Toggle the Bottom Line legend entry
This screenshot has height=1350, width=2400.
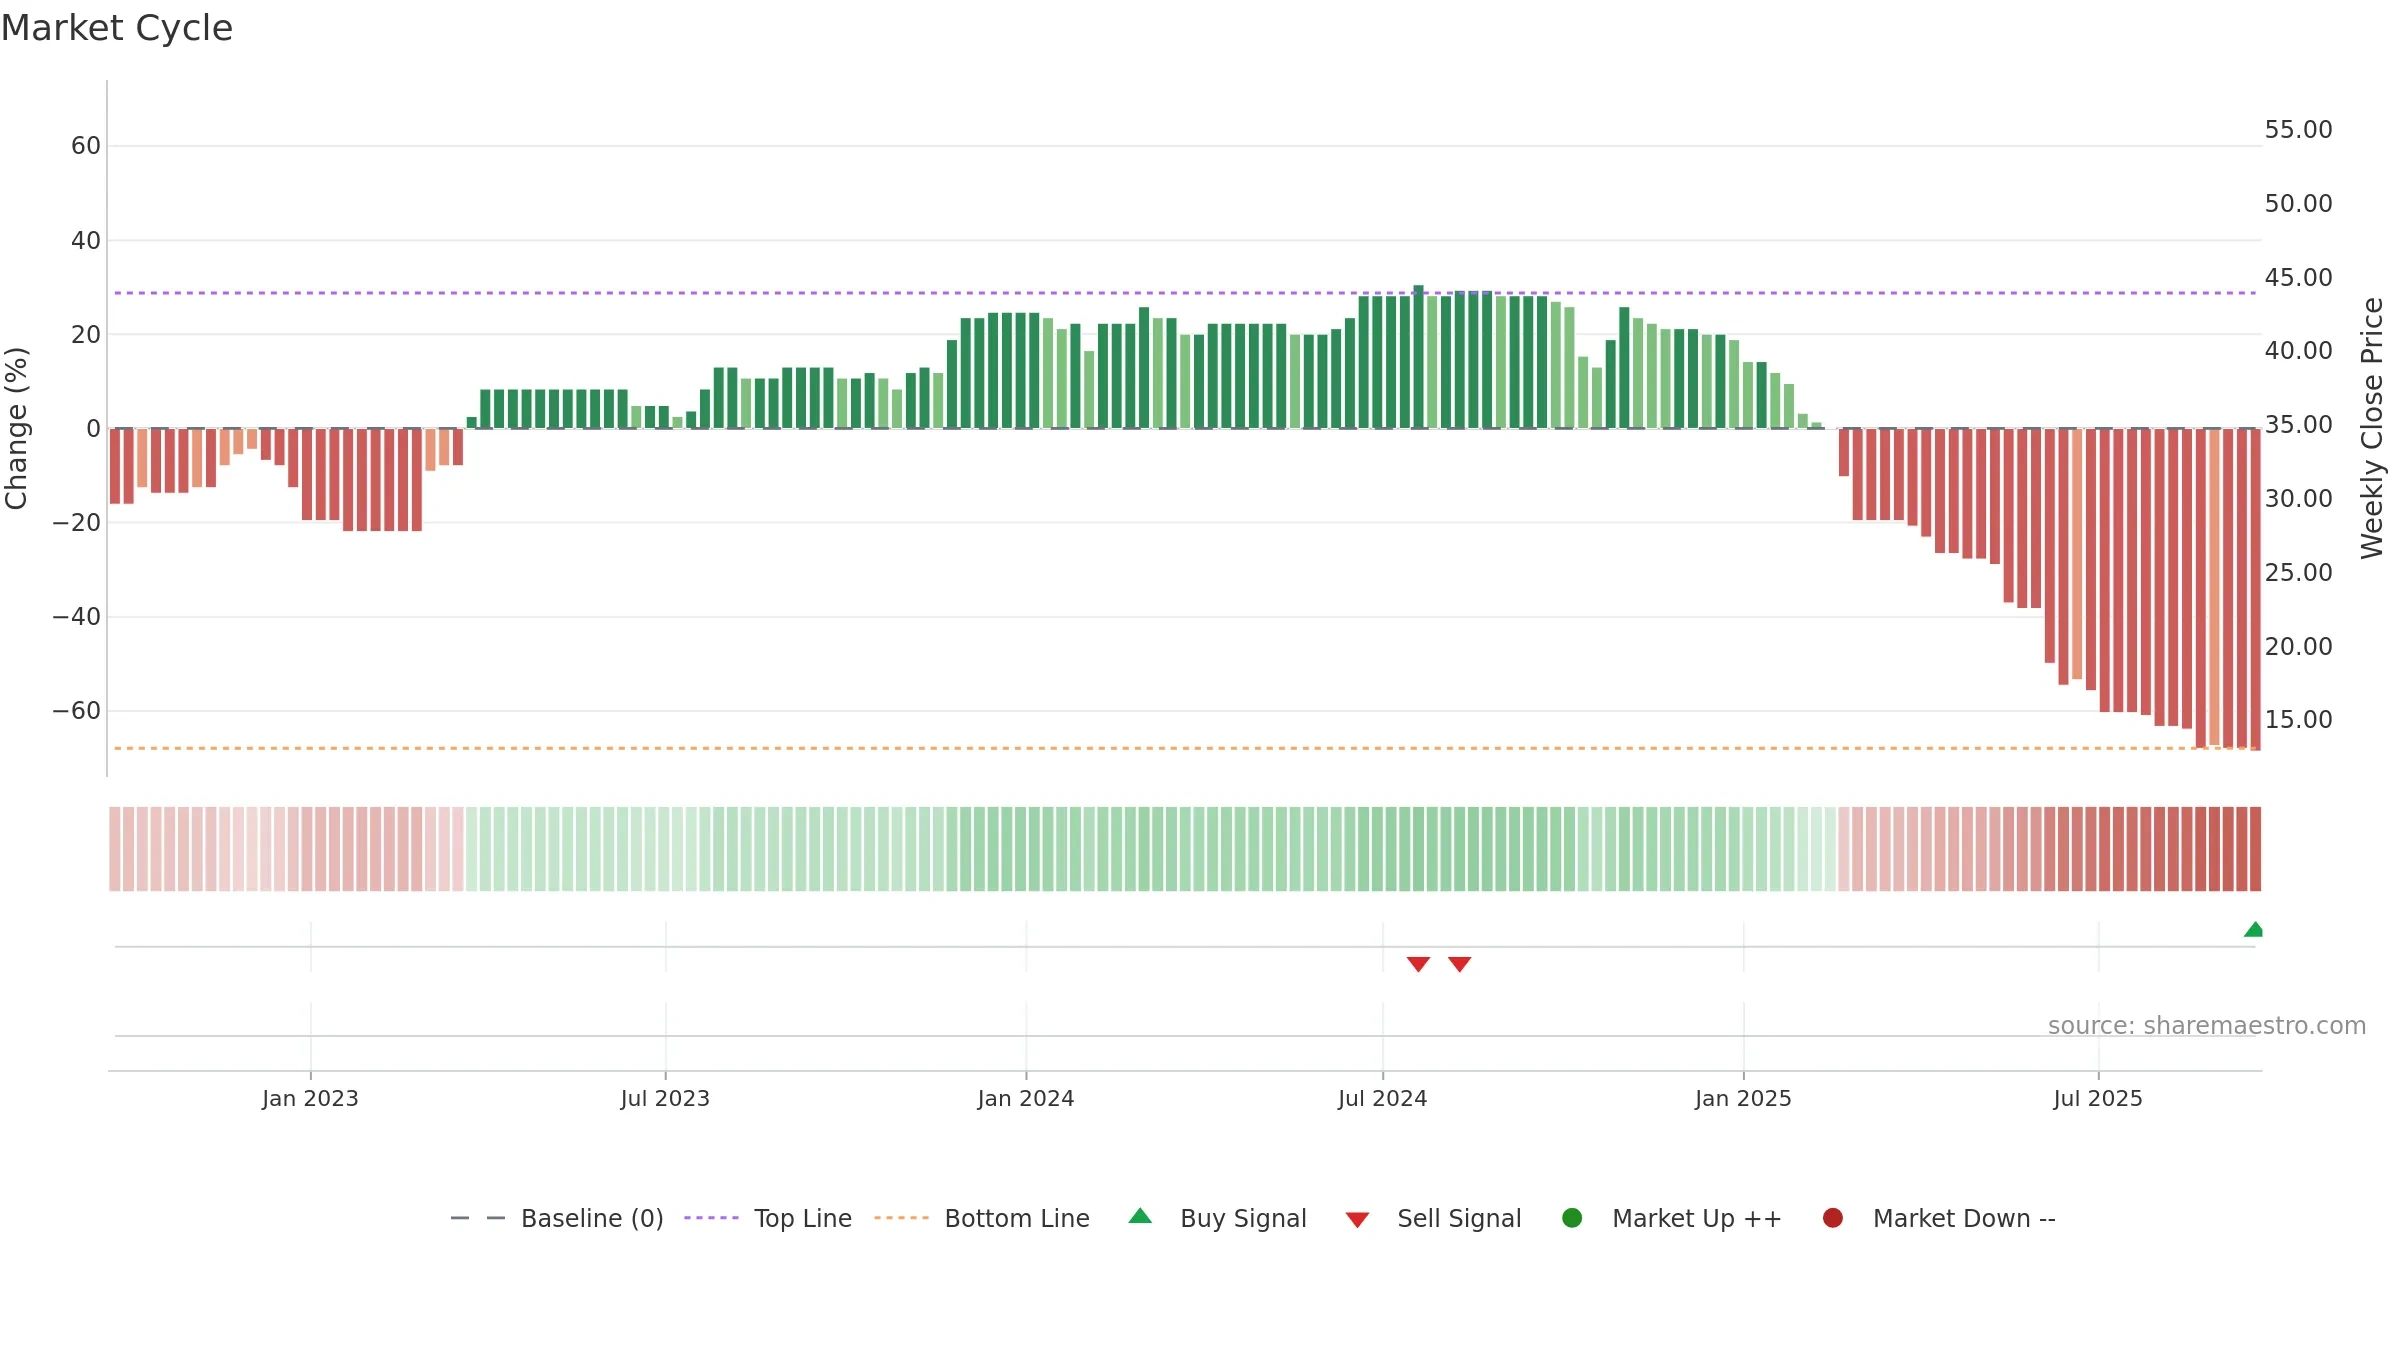coord(982,1218)
